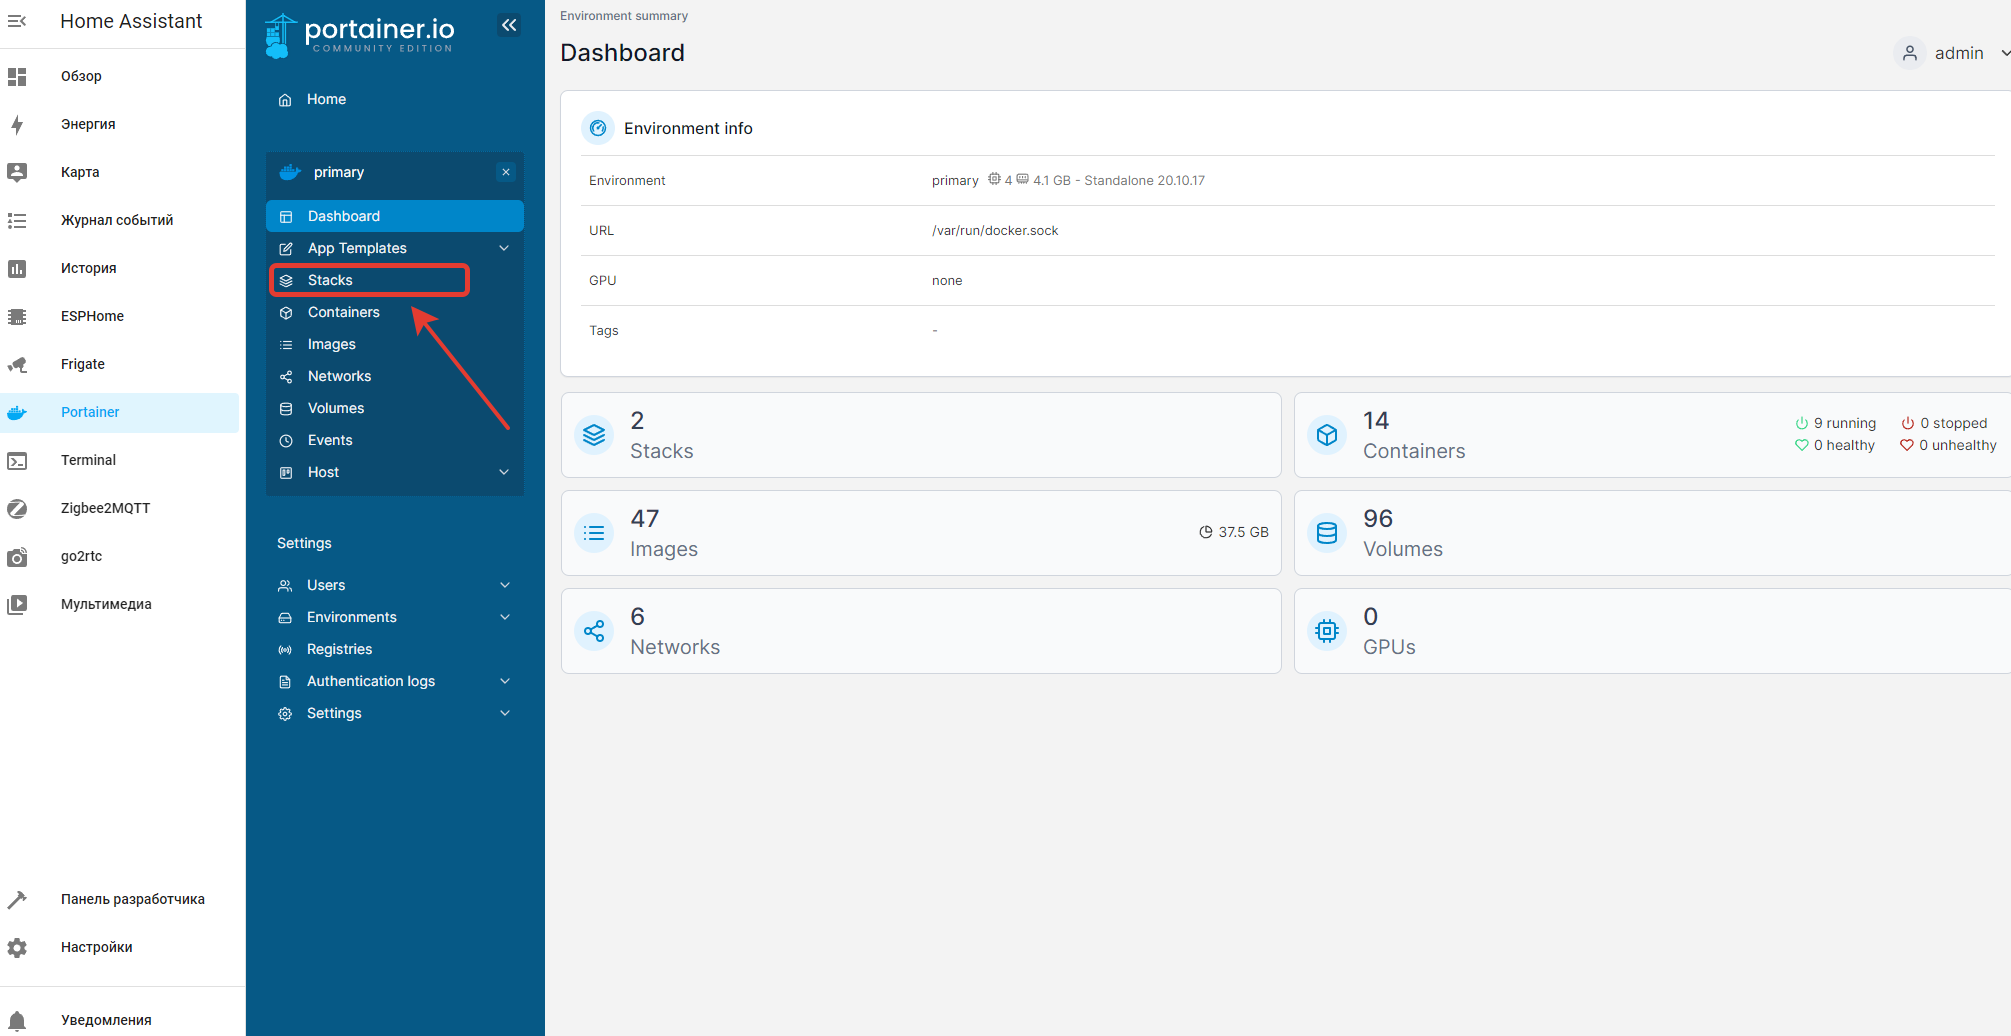Image resolution: width=2011 pixels, height=1036 pixels.
Task: Open Portainer Home link
Action: tap(326, 99)
